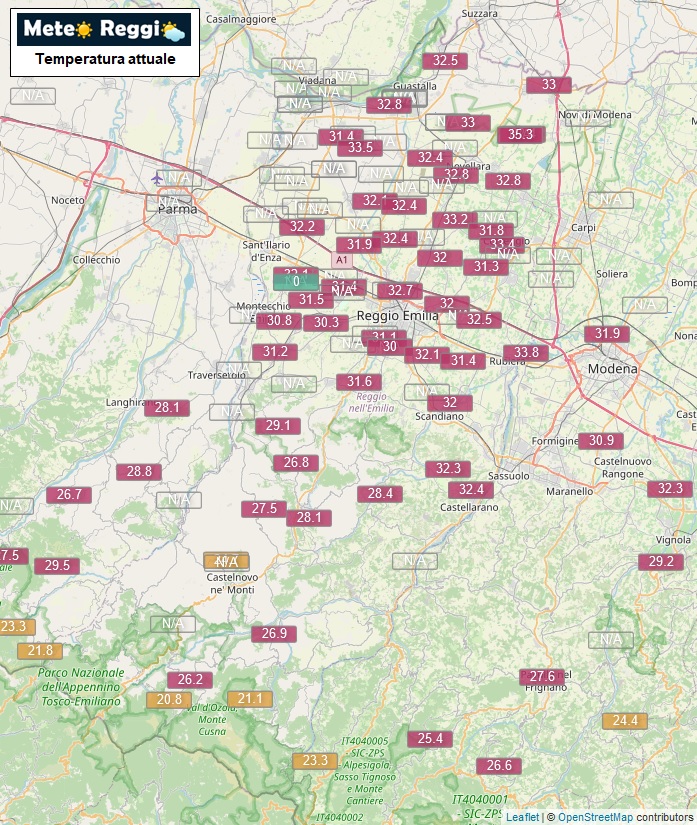This screenshot has width=697, height=825.
Task: Open the 28.8 station marker
Action: [x=139, y=471]
